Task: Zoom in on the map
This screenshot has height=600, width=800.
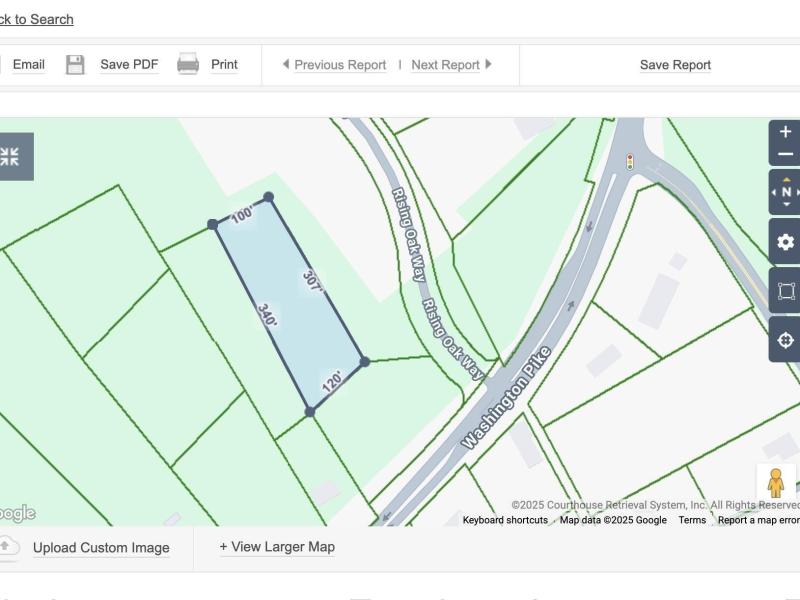Action: (785, 132)
